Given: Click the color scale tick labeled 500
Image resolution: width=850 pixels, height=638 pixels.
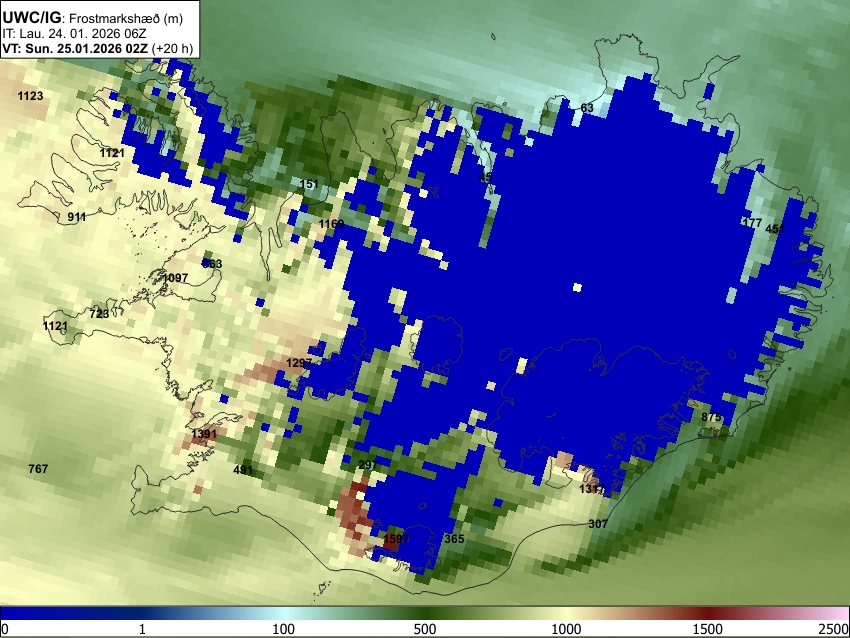Looking at the screenshot, I should coord(424,629).
